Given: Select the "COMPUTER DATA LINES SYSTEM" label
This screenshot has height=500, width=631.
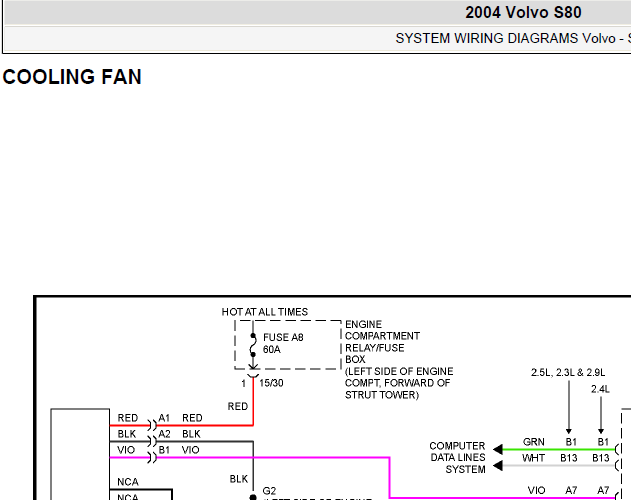Looking at the screenshot, I should [457, 458].
